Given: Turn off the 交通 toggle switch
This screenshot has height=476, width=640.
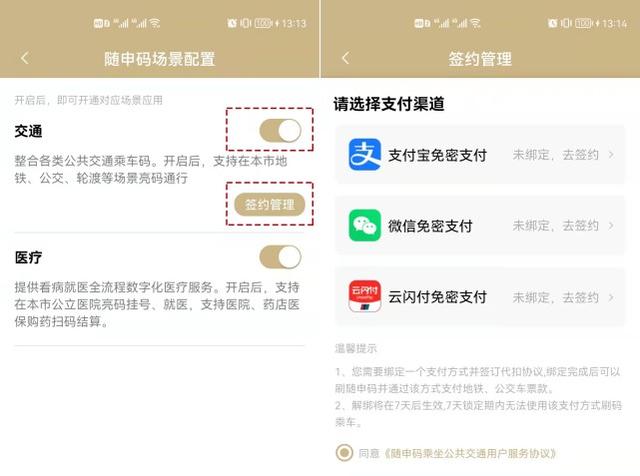Looking at the screenshot, I should (x=280, y=131).
